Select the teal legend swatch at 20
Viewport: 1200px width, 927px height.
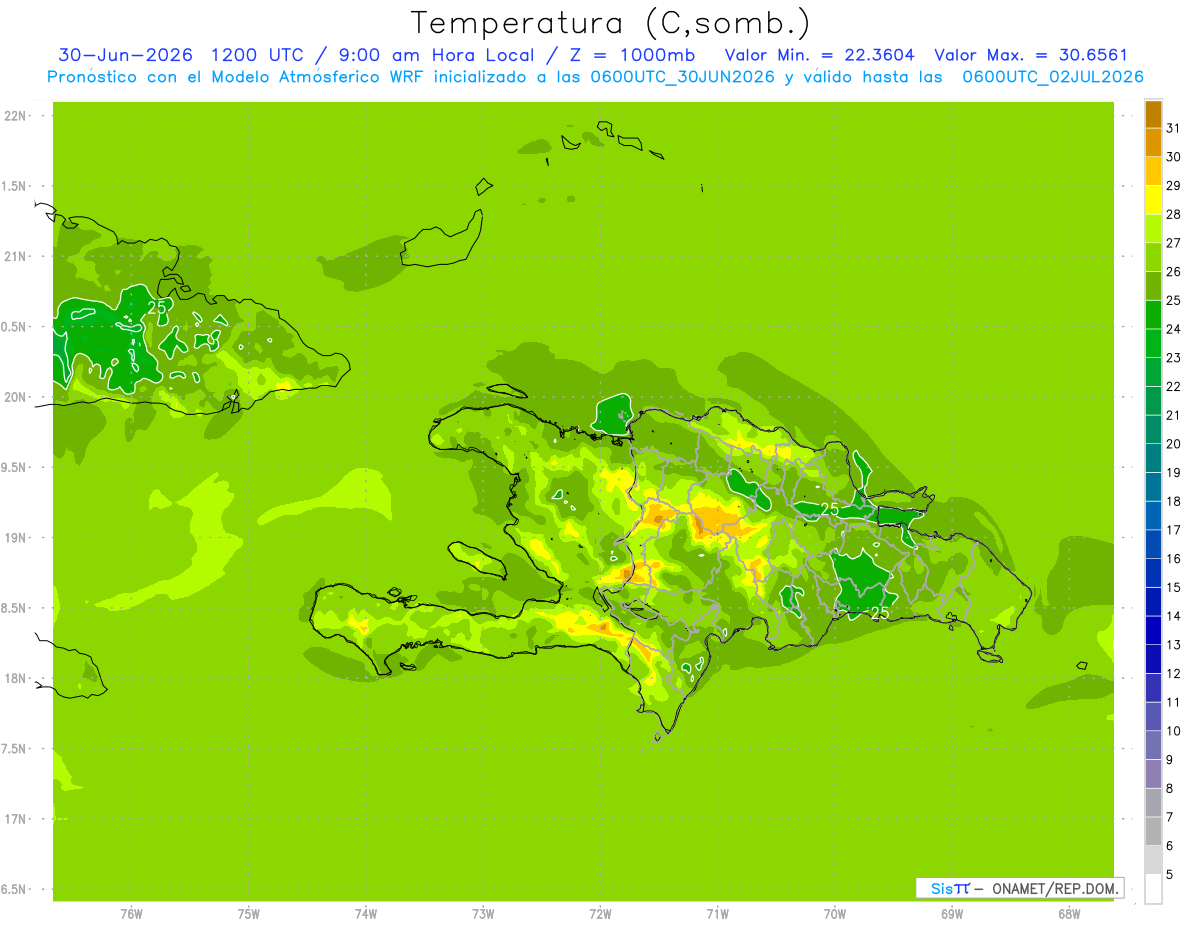1153,430
